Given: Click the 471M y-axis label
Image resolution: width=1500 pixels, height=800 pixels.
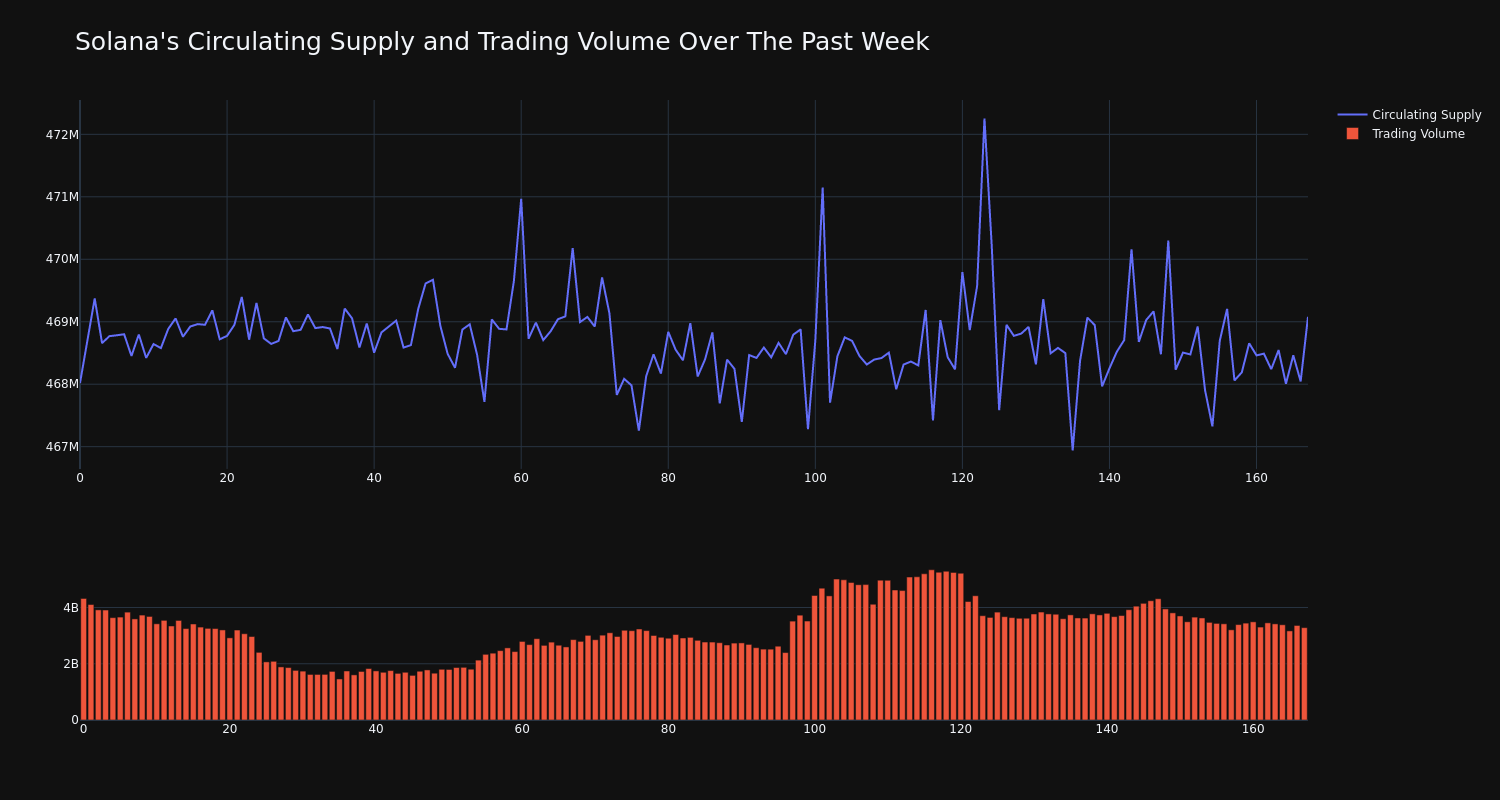Looking at the screenshot, I should coord(62,197).
